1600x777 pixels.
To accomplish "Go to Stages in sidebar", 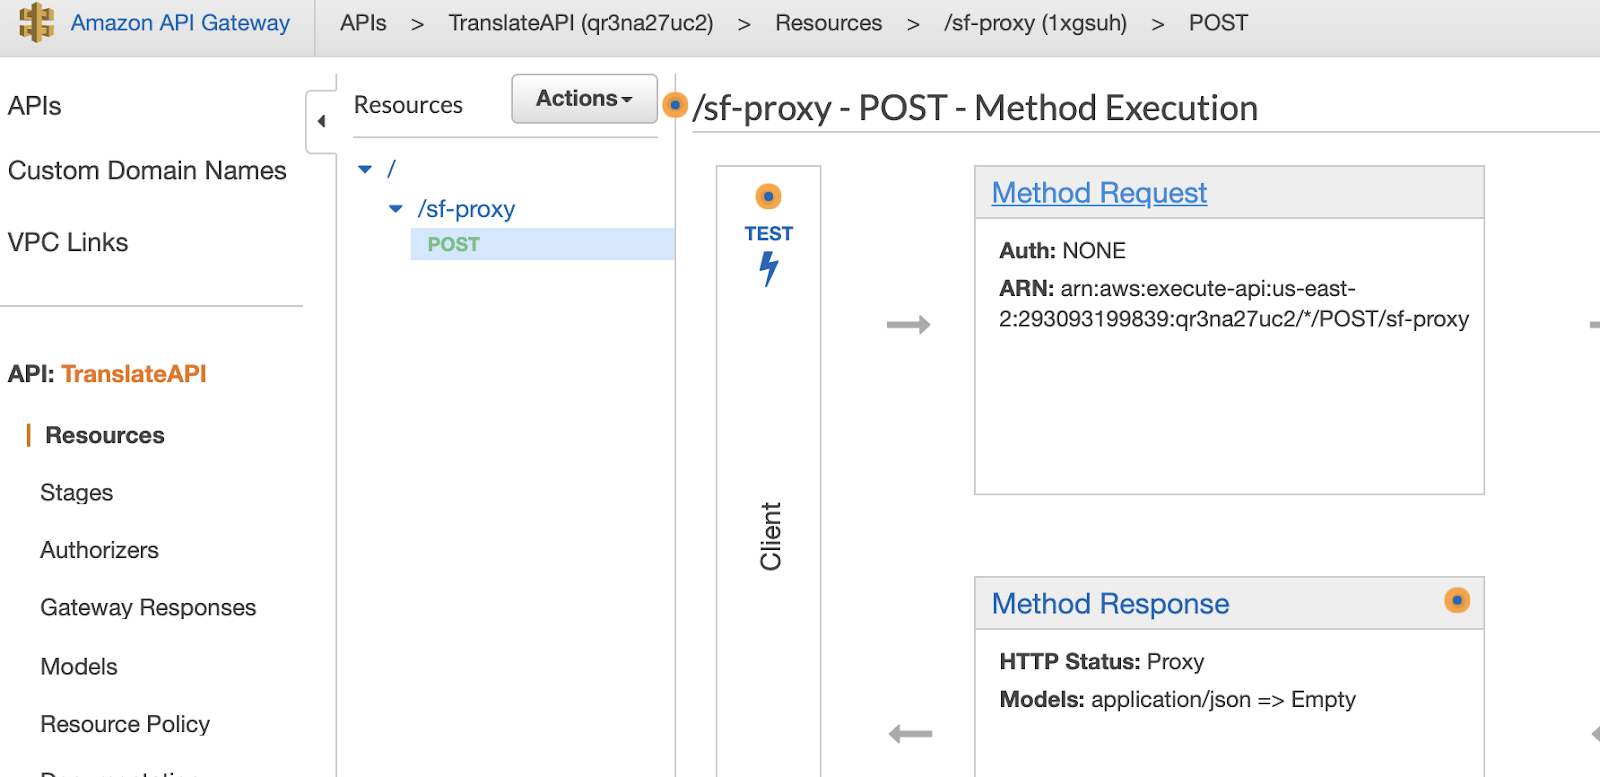I will 77,493.
